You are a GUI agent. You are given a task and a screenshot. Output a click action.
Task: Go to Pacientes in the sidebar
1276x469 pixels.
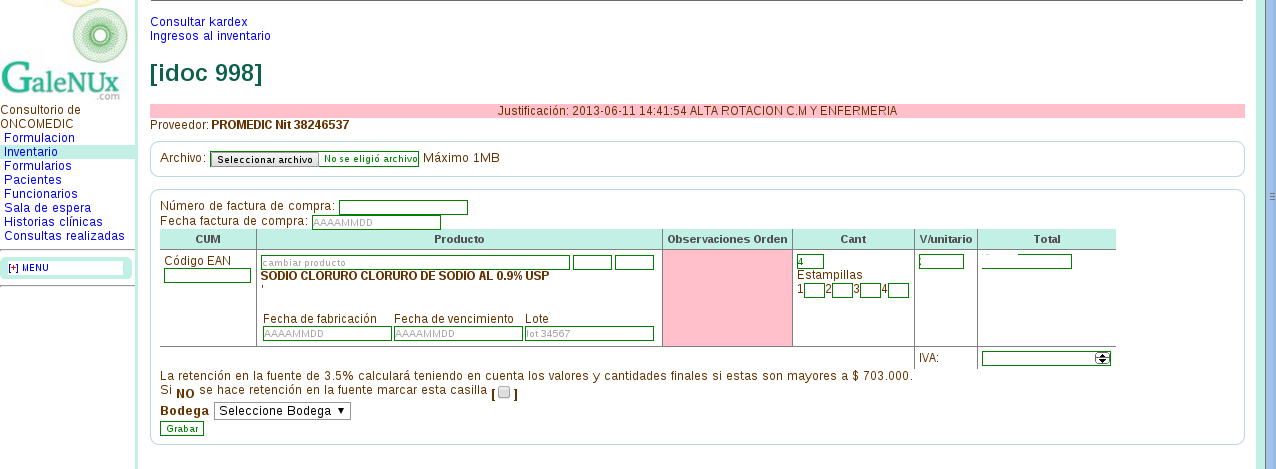click(33, 180)
